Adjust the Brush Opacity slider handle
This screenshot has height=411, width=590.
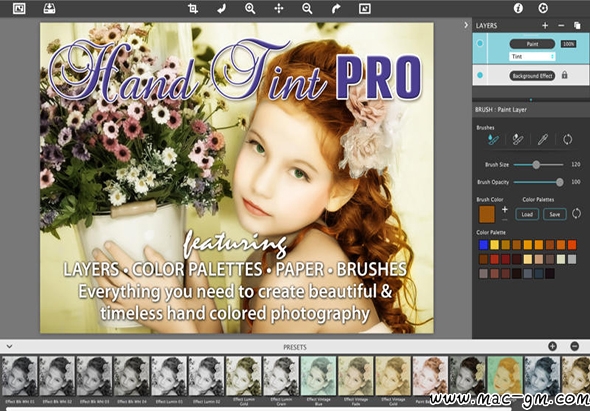pyautogui.click(x=560, y=182)
